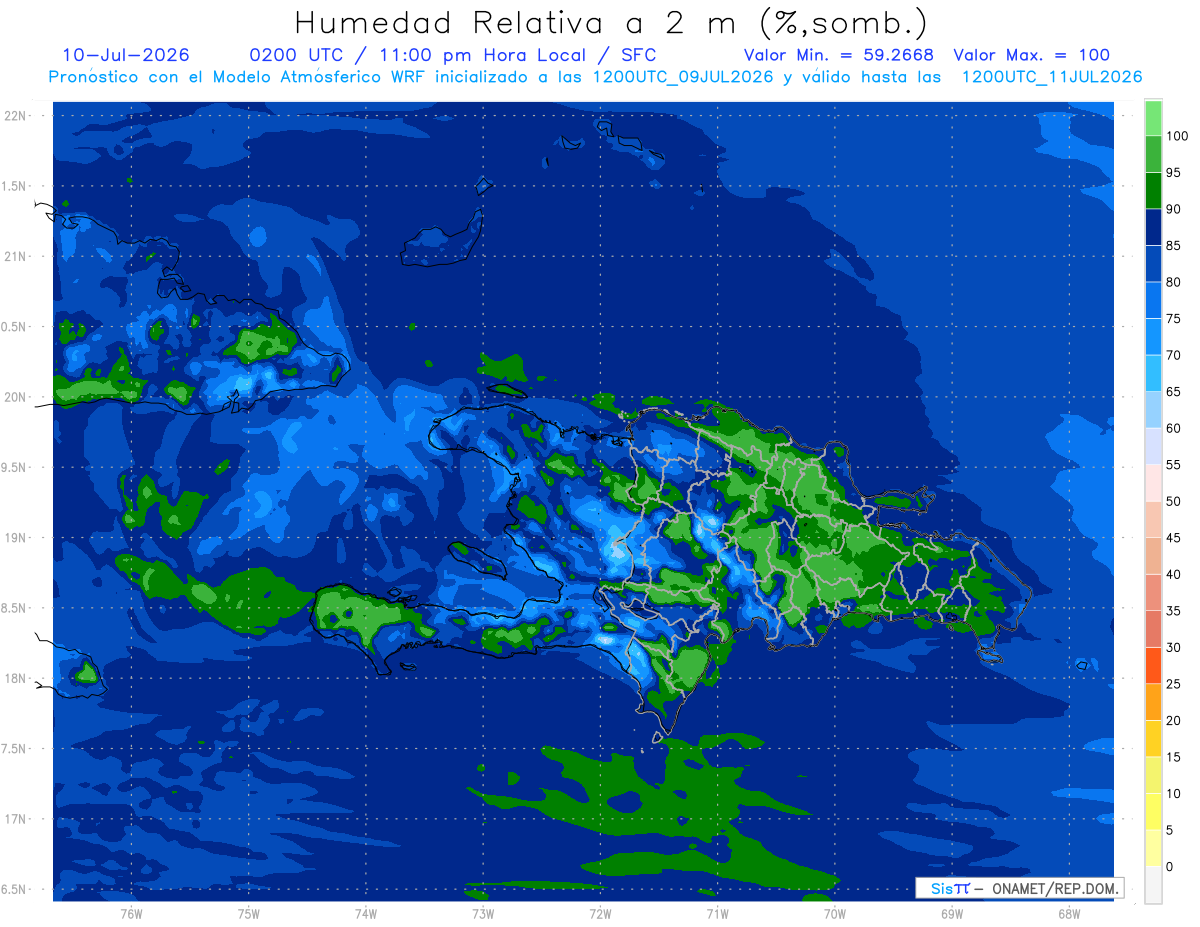
Task: Click the 20N latitude axis label
Action: tap(16, 397)
